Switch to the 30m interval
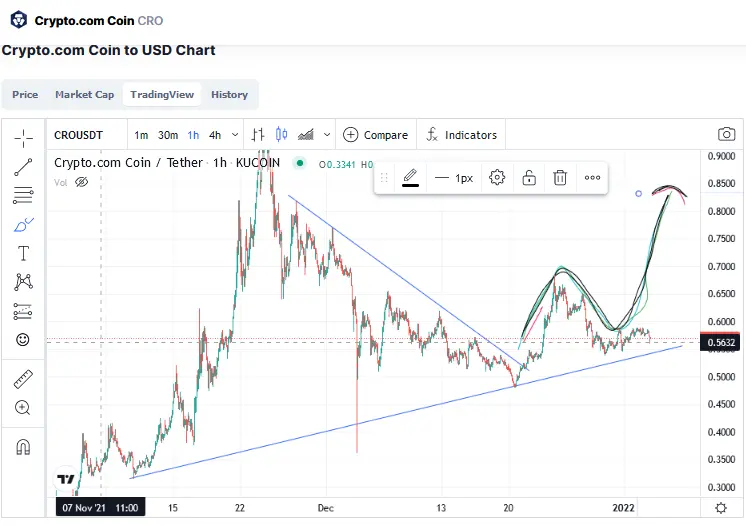The image size is (746, 526). 168,135
